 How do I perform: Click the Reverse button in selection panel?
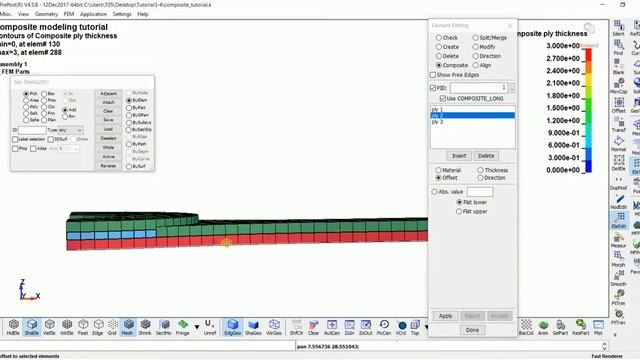click(x=108, y=166)
